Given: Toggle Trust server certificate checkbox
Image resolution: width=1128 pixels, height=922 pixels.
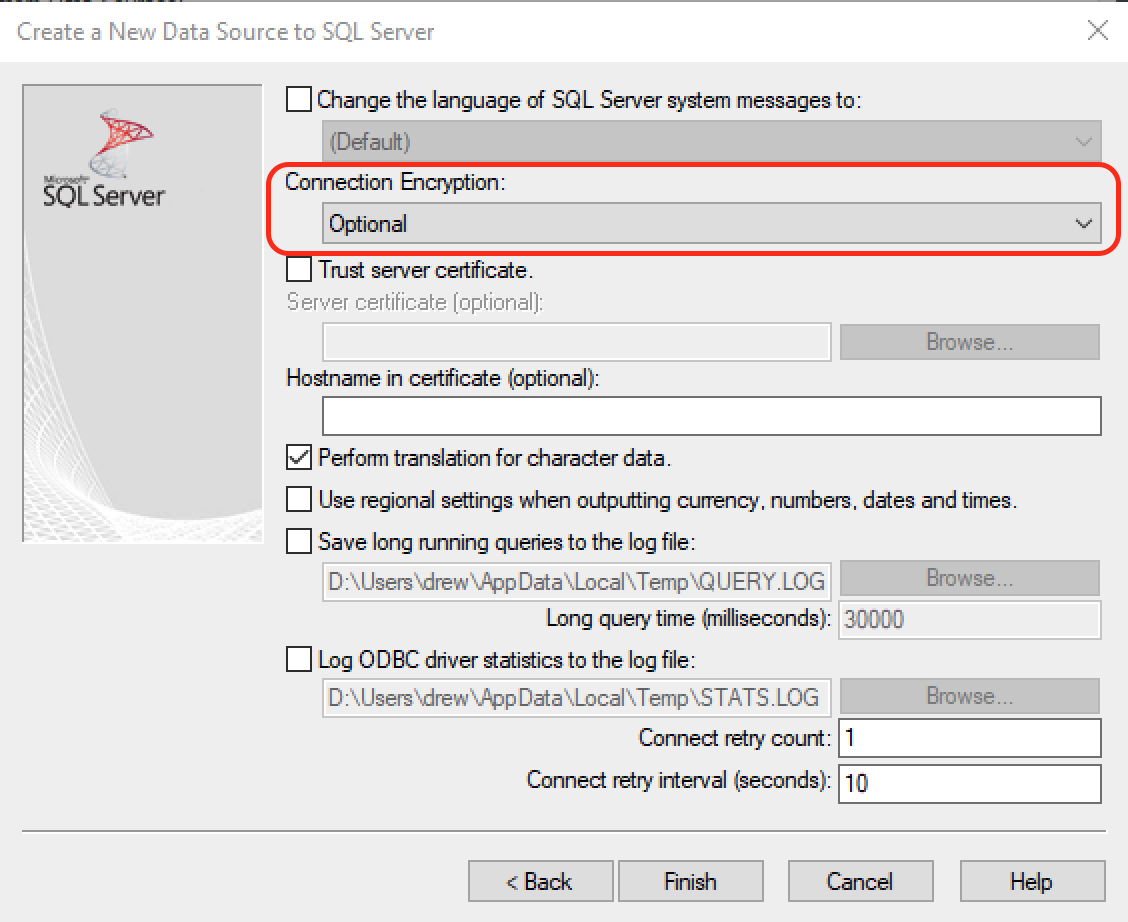Looking at the screenshot, I should tap(299, 270).
